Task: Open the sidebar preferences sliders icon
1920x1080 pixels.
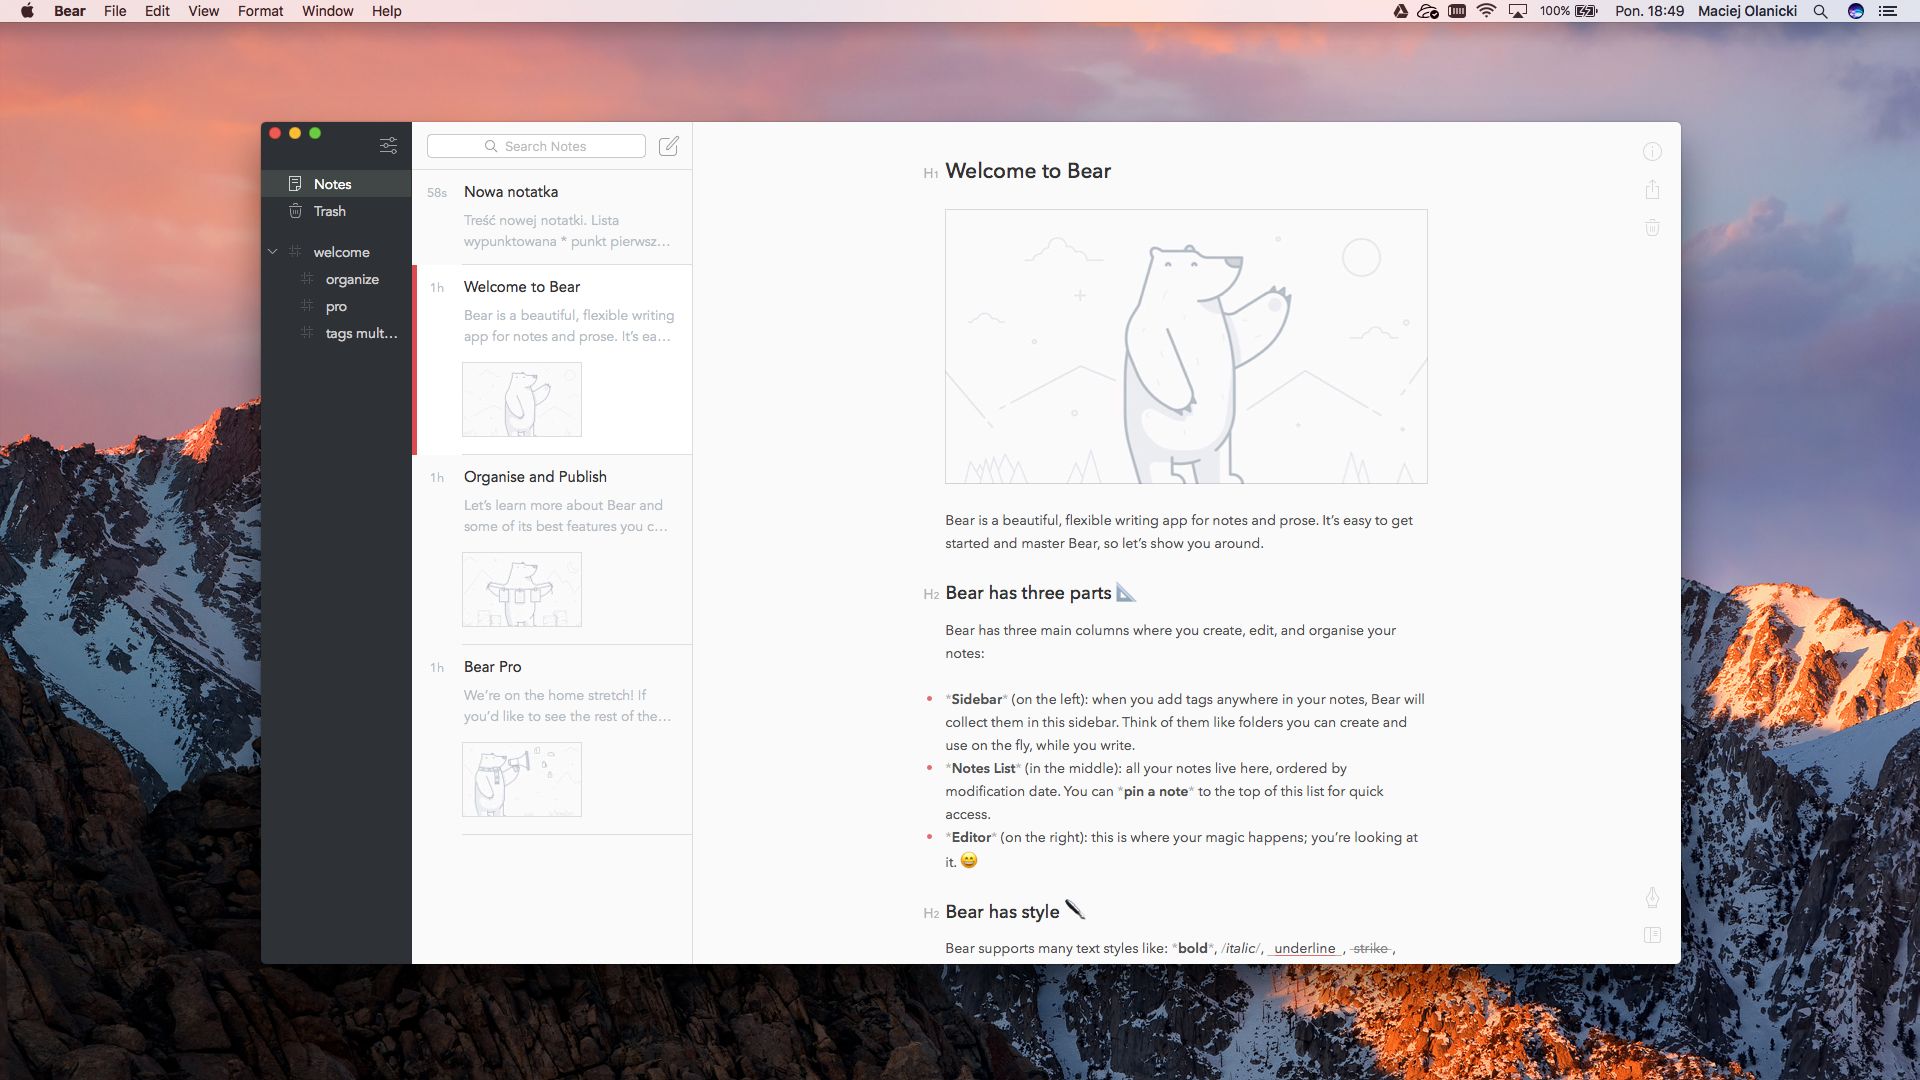Action: 389,146
